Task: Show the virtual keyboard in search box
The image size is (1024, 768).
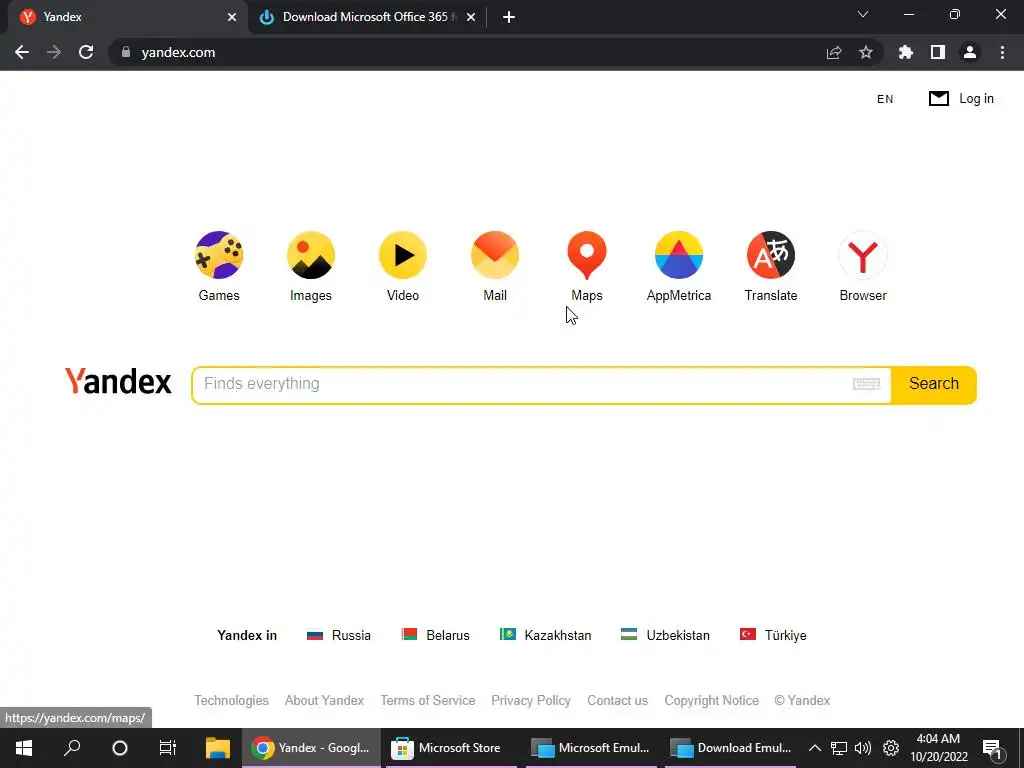Action: click(x=867, y=384)
